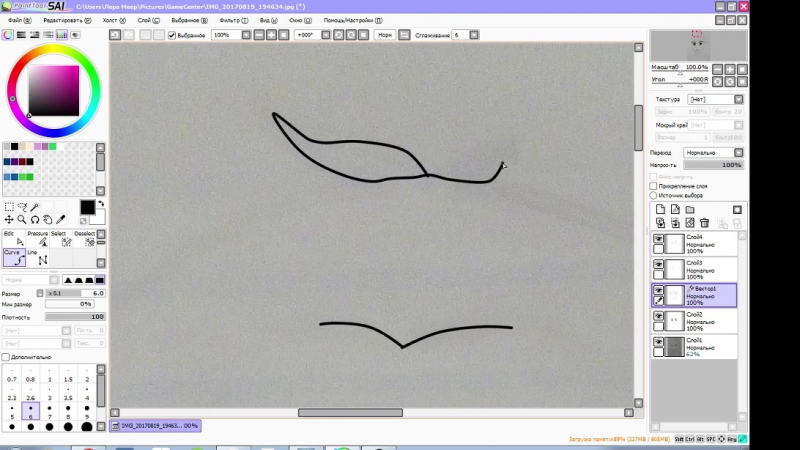Select brush size 2.6 in size list

point(31,397)
